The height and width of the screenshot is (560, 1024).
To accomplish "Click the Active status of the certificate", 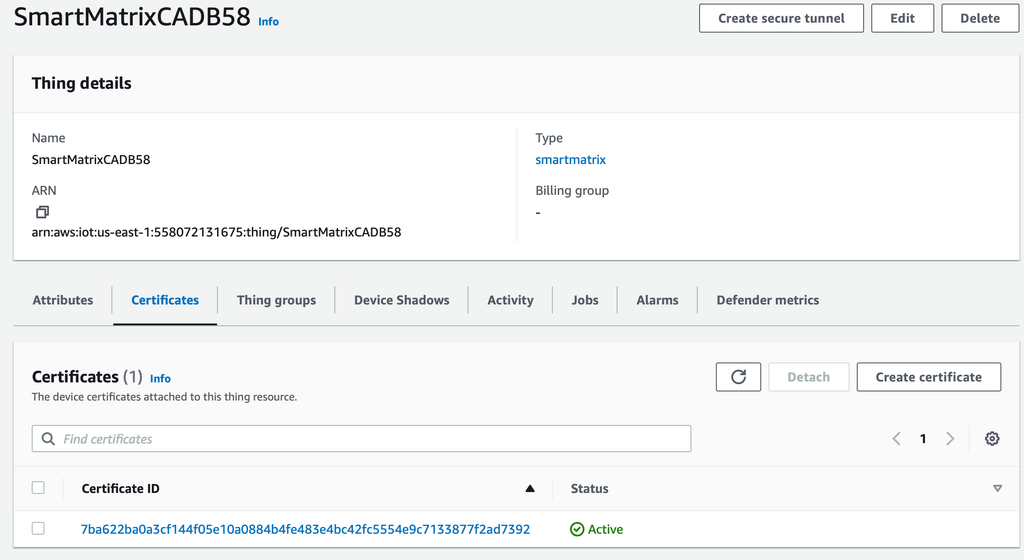I will coord(596,529).
